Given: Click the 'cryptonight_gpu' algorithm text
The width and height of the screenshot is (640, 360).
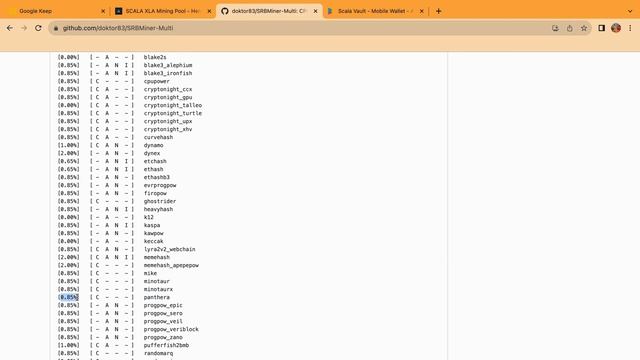Looking at the screenshot, I should (168, 97).
